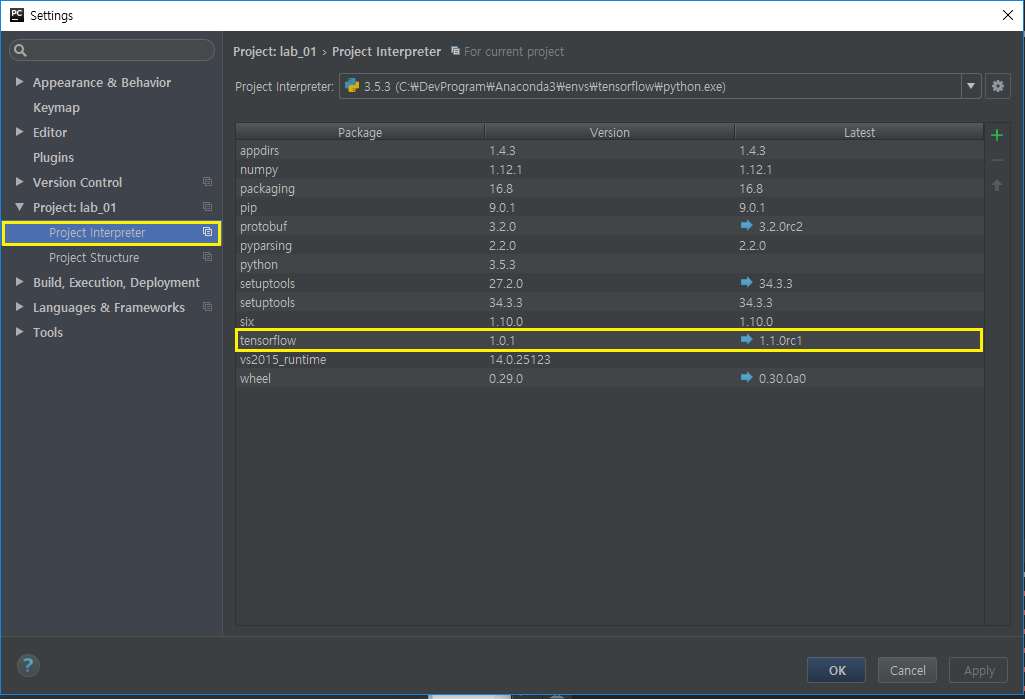Click the help question mark icon
Viewport: 1025px width, 699px height.
pos(27,666)
